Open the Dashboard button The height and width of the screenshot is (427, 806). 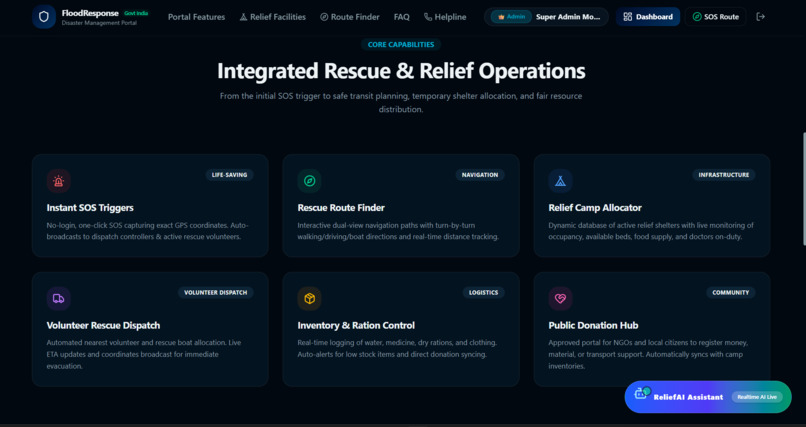(648, 17)
